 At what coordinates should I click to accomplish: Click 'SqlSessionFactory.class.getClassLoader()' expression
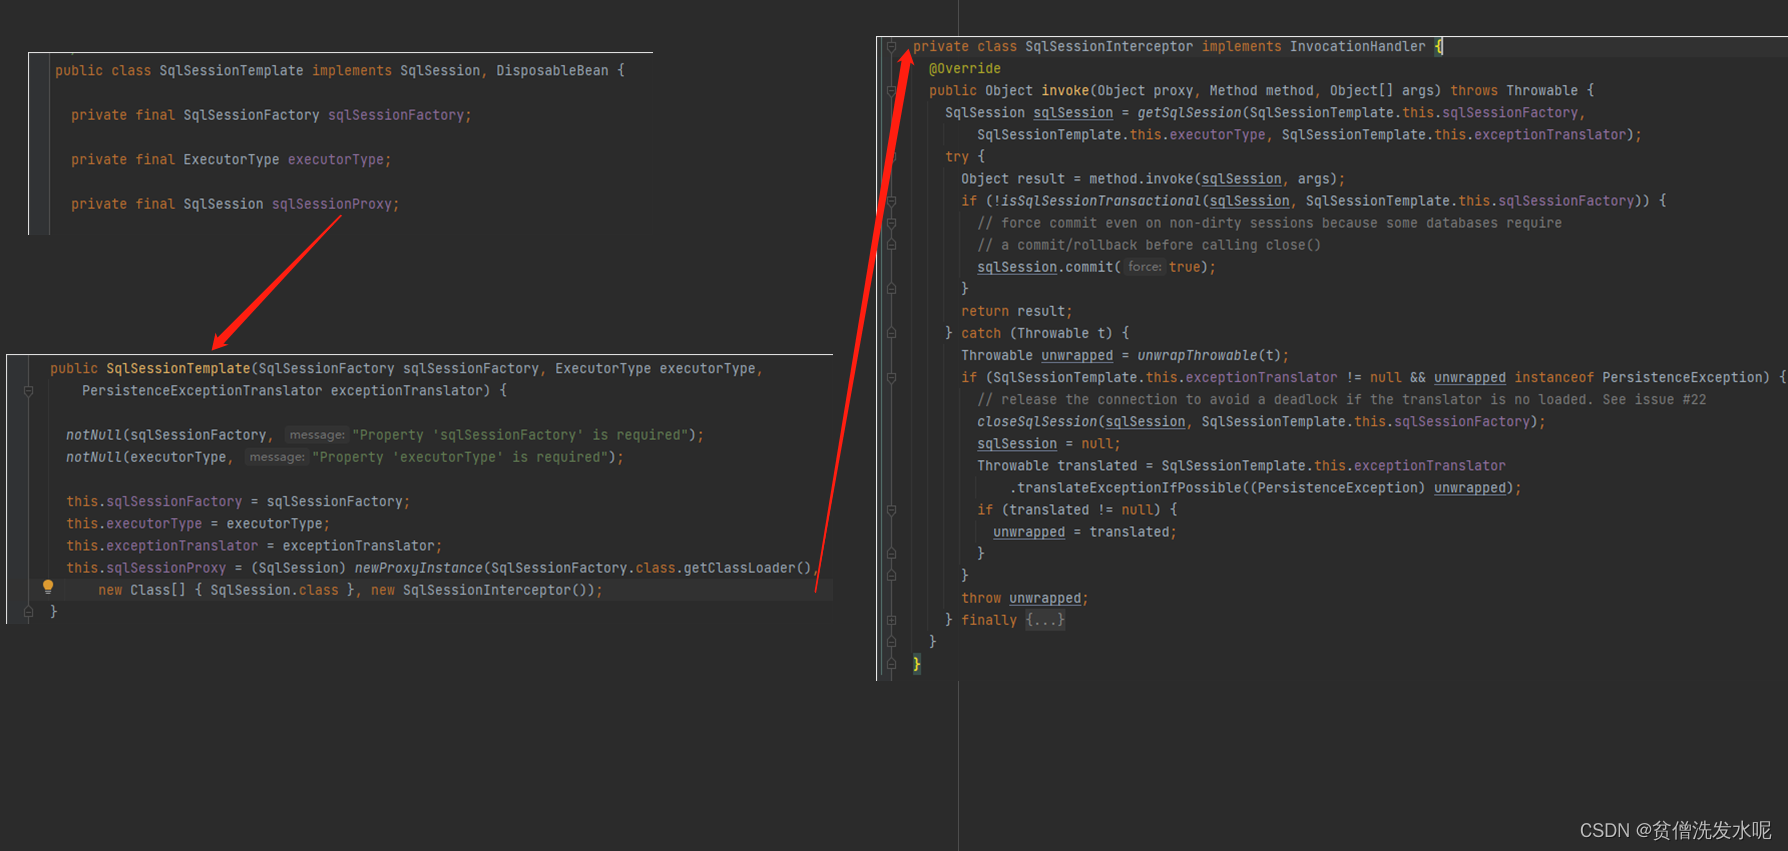651,568
